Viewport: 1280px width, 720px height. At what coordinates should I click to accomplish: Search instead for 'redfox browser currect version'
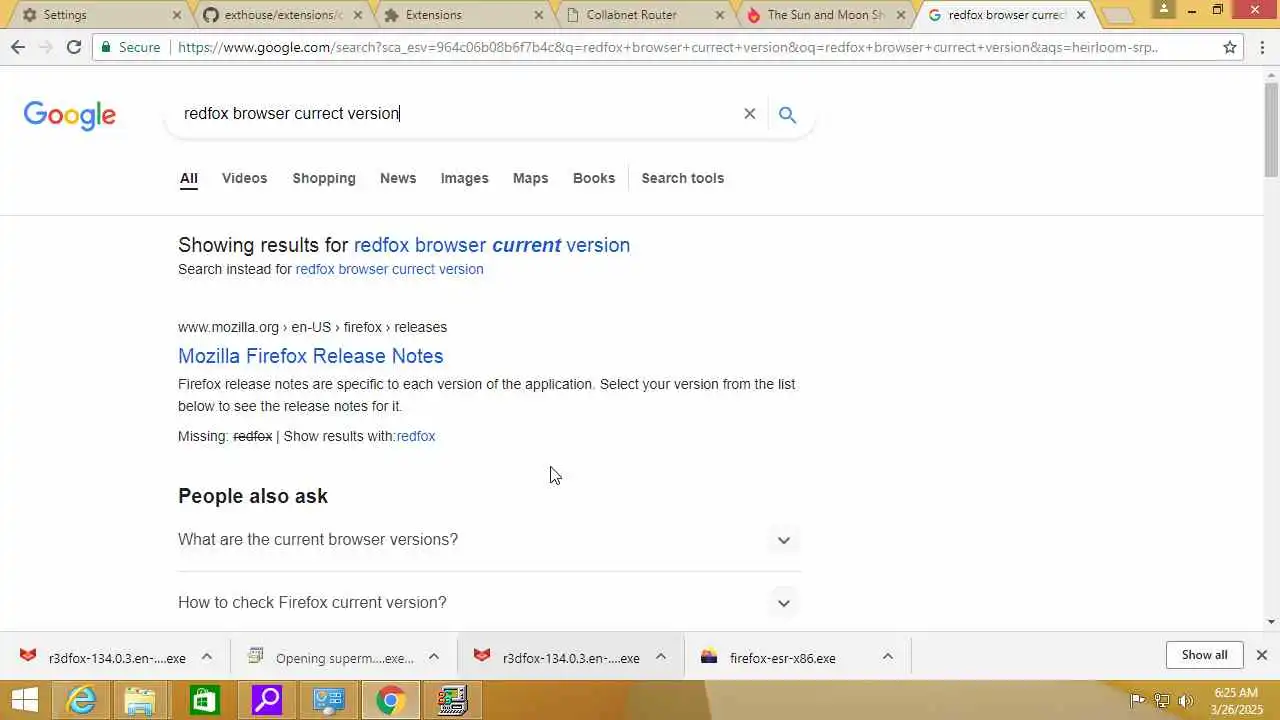pyautogui.click(x=389, y=269)
